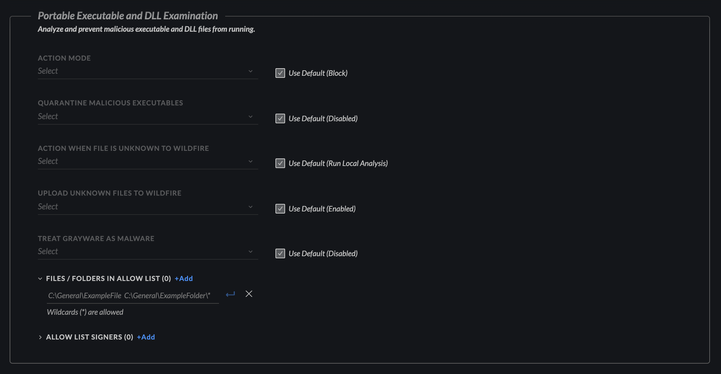Open Upload Unknown Files to WildFire dropdown
The width and height of the screenshot is (721, 374).
(148, 207)
